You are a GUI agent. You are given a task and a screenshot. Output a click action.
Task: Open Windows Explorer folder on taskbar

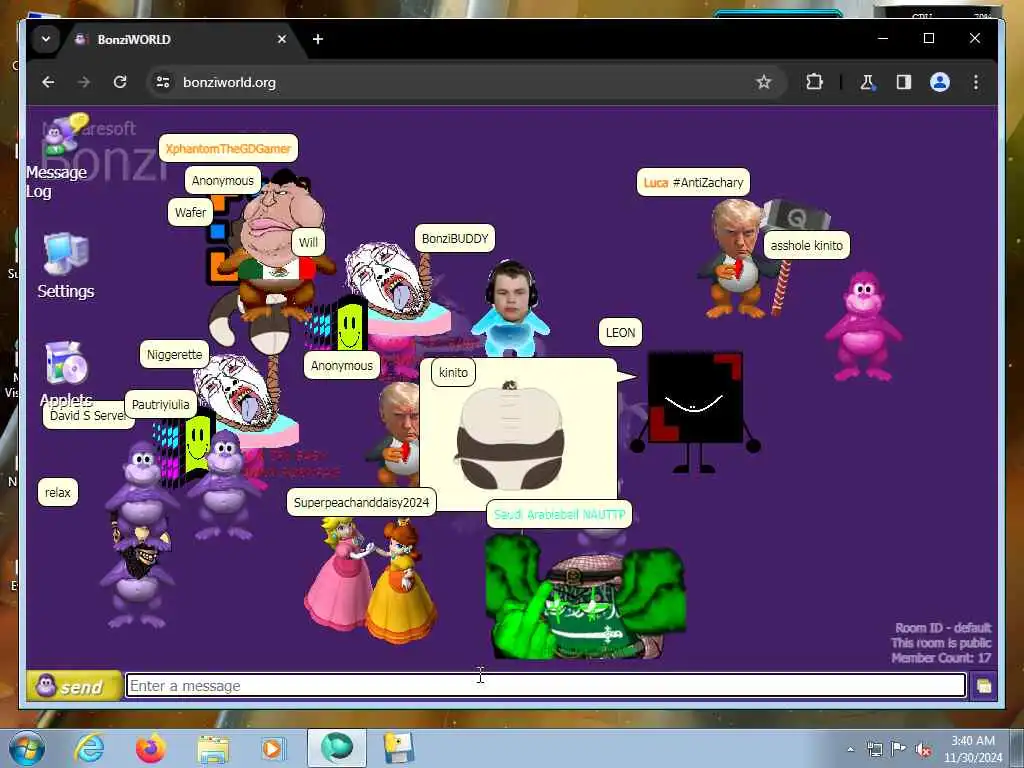click(213, 748)
